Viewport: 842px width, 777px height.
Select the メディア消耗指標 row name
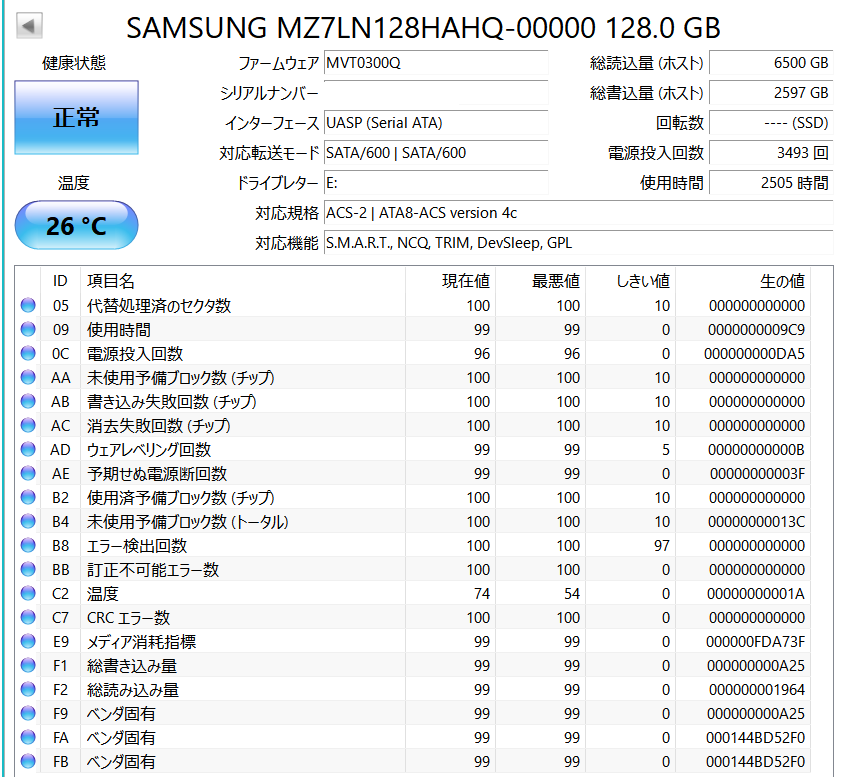click(141, 642)
